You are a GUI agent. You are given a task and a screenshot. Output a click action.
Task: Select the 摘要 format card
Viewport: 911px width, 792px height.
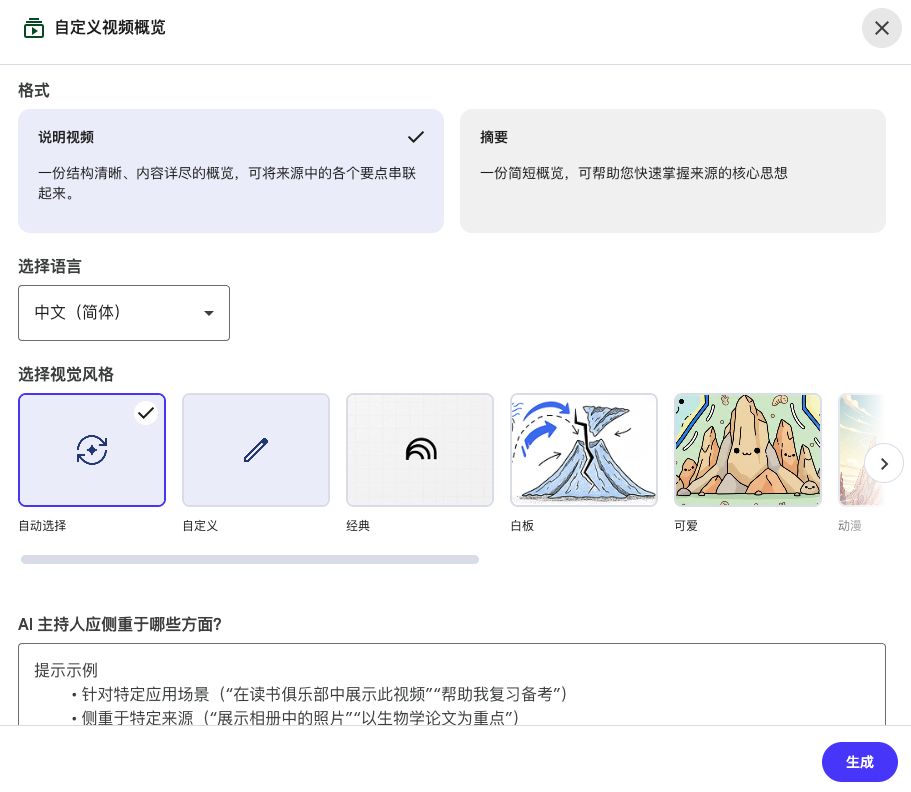(x=672, y=171)
